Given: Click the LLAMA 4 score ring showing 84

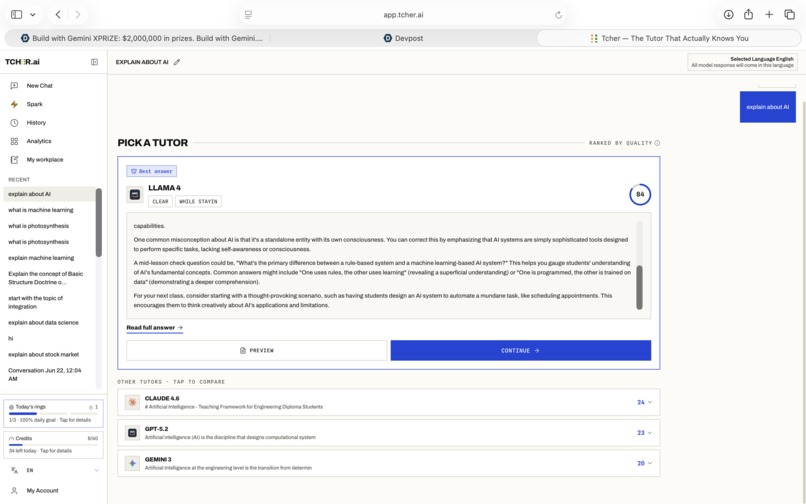Looking at the screenshot, I should (640, 194).
